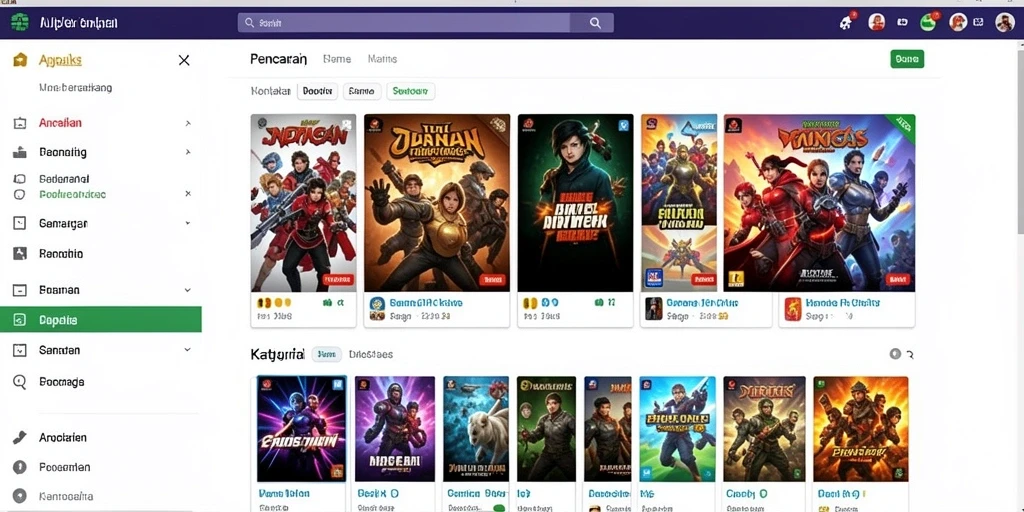The image size is (1024, 512).
Task: Focus the search input field in the header
Action: (404, 23)
